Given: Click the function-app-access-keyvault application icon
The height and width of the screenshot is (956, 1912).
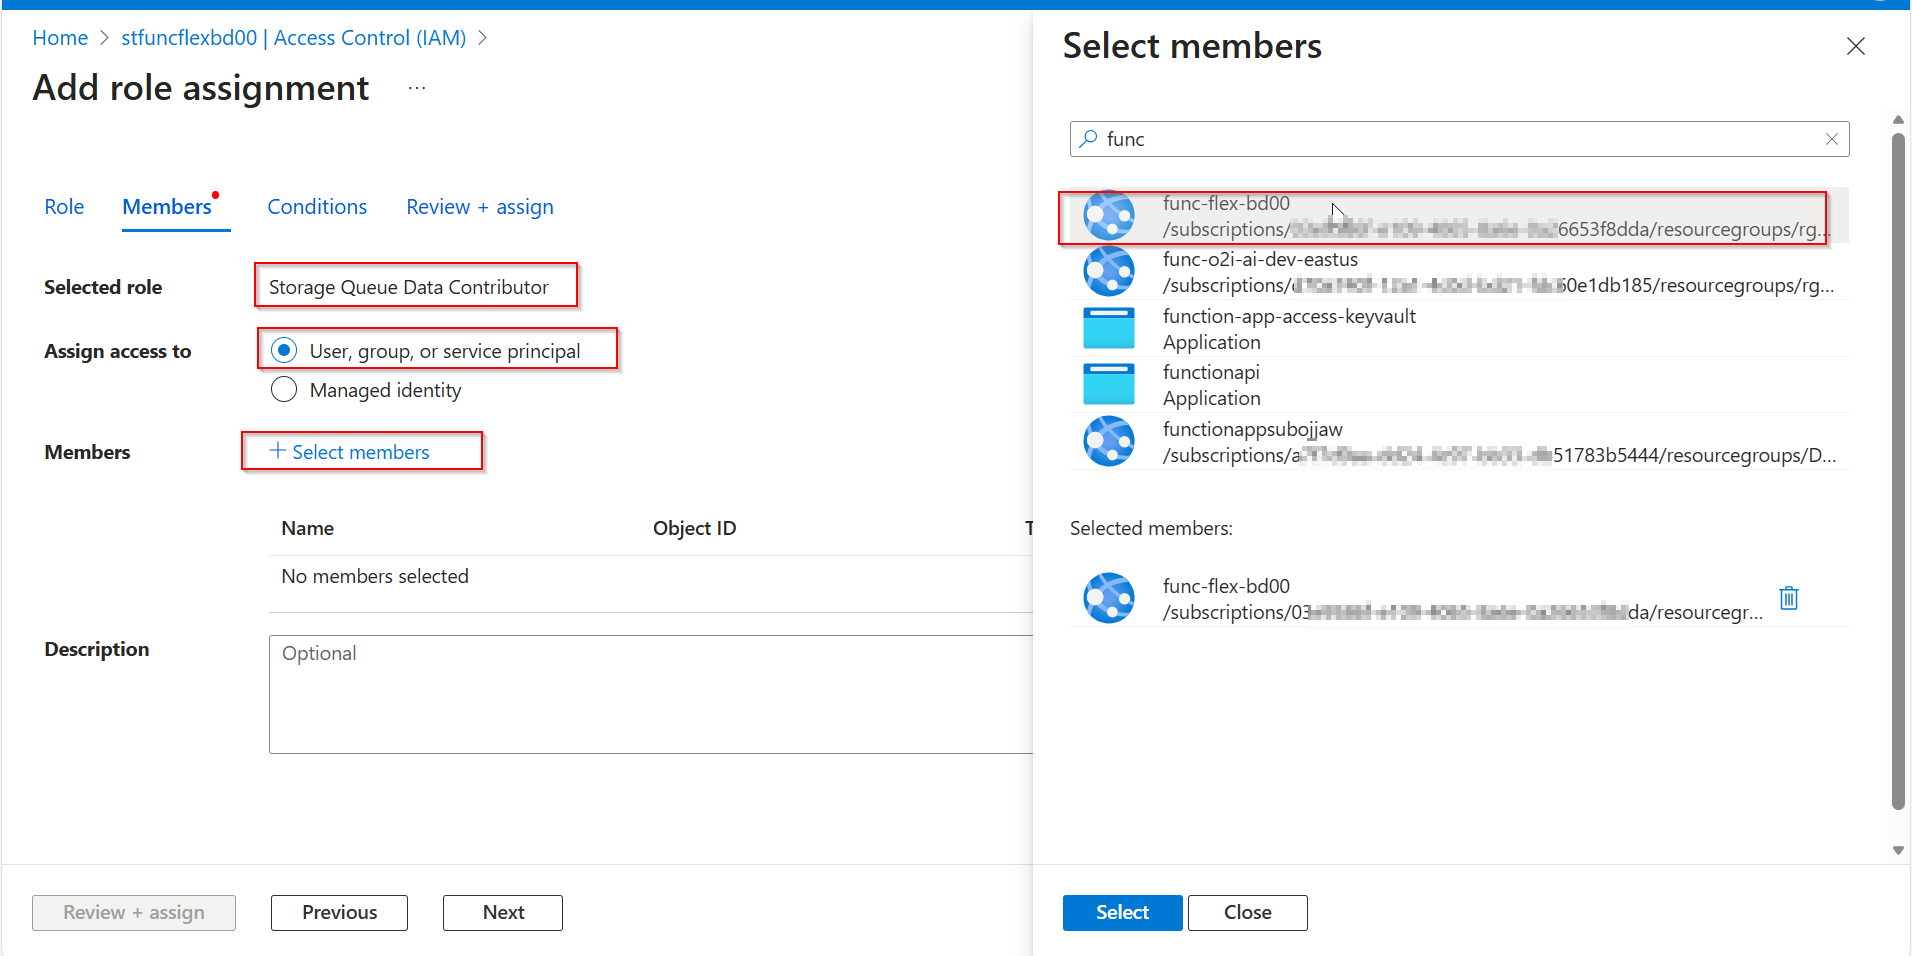Looking at the screenshot, I should [x=1109, y=328].
